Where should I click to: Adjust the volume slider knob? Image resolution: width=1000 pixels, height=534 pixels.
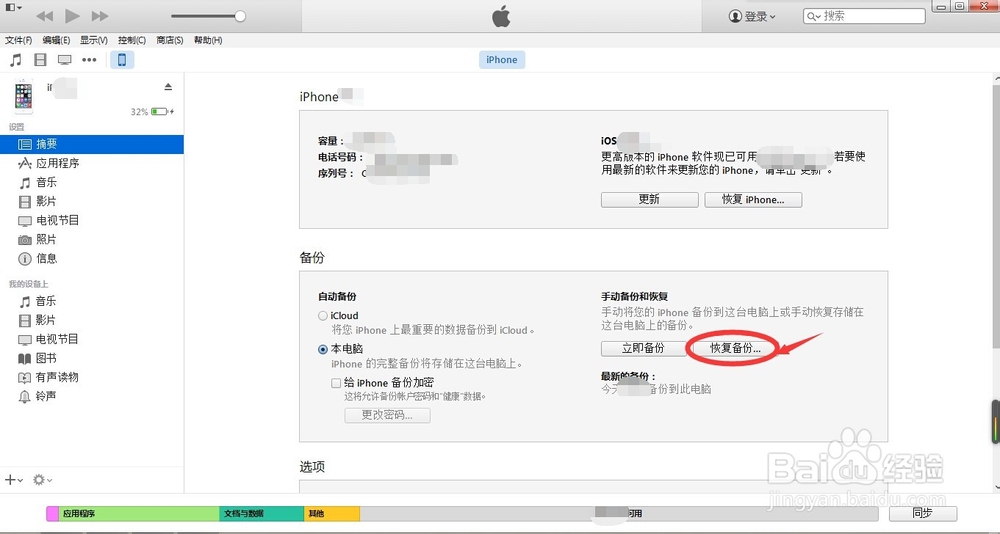pyautogui.click(x=240, y=16)
